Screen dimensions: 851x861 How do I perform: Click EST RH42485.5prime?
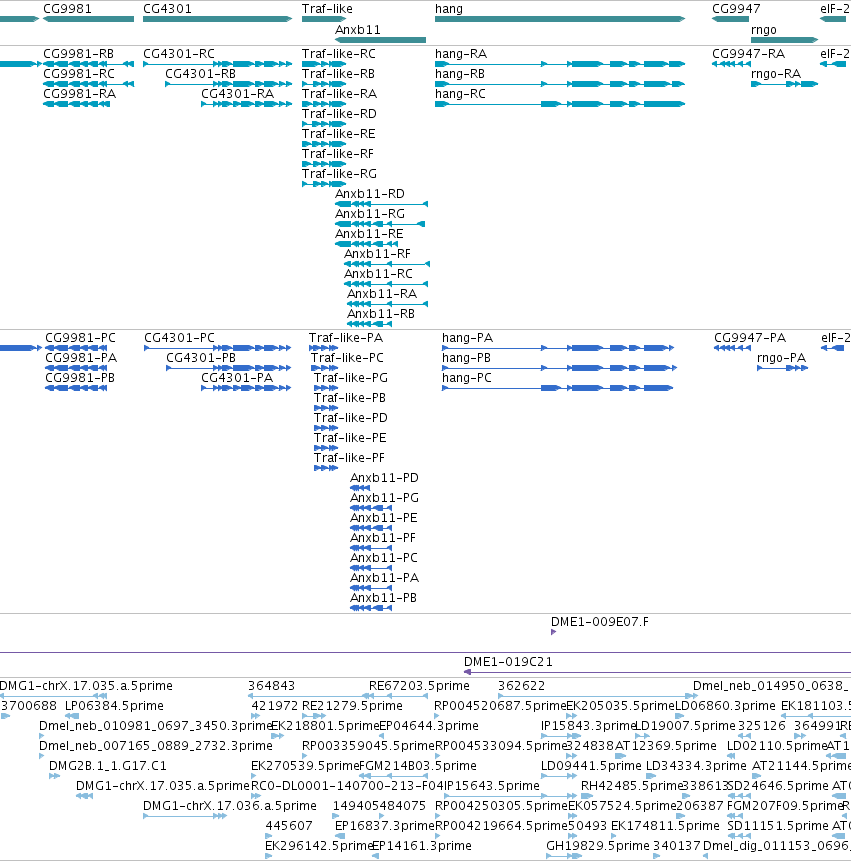click(x=587, y=796)
